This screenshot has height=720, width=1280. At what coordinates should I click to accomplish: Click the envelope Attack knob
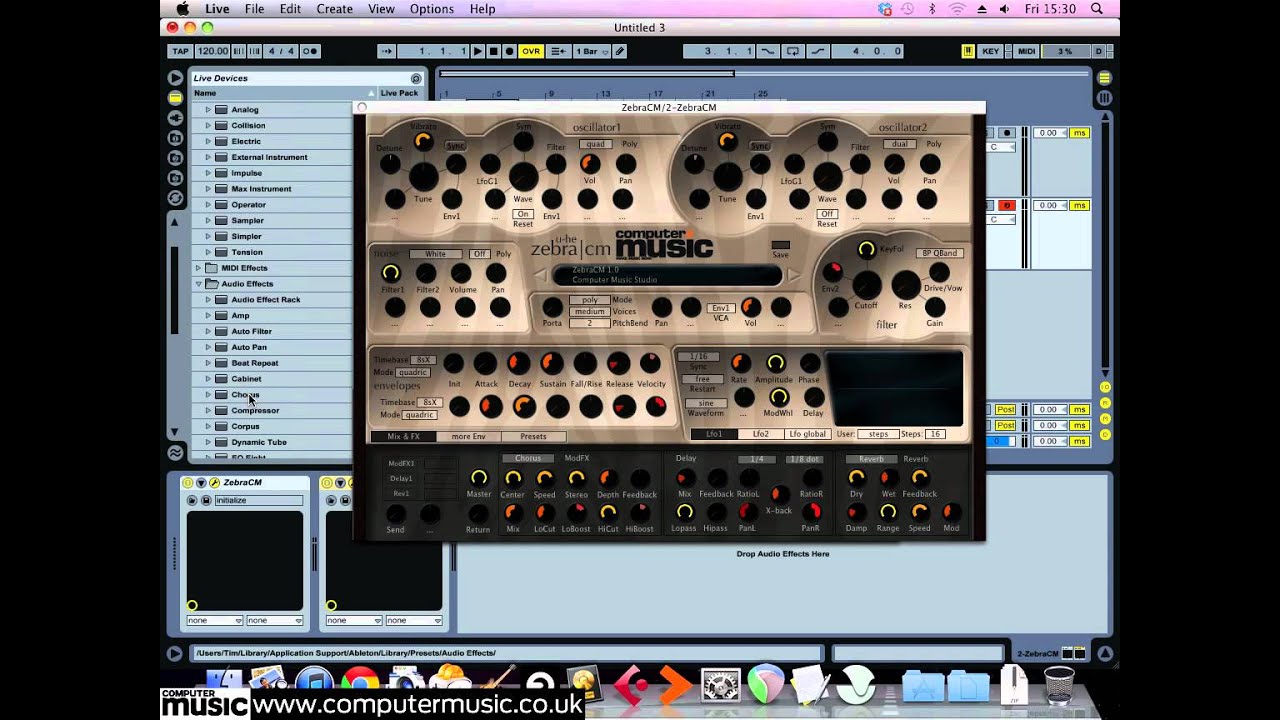pos(486,364)
